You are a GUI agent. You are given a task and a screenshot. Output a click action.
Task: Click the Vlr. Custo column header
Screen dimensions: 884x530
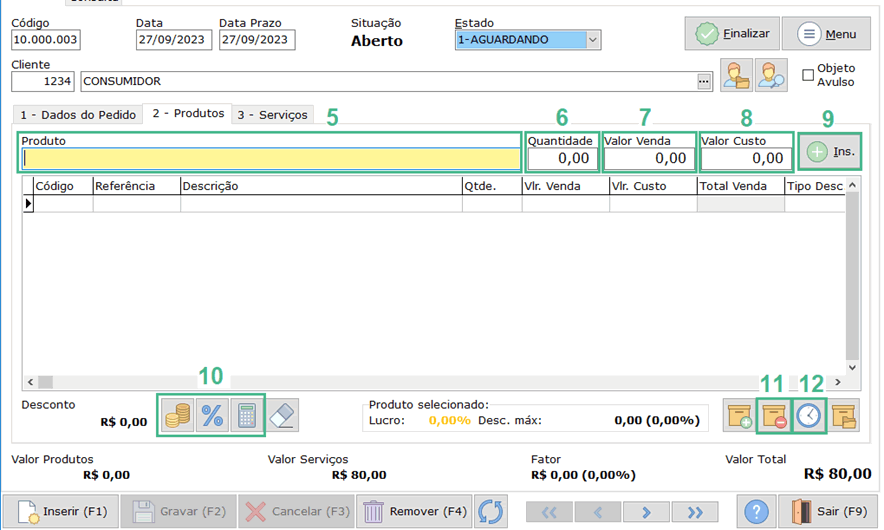tap(653, 186)
